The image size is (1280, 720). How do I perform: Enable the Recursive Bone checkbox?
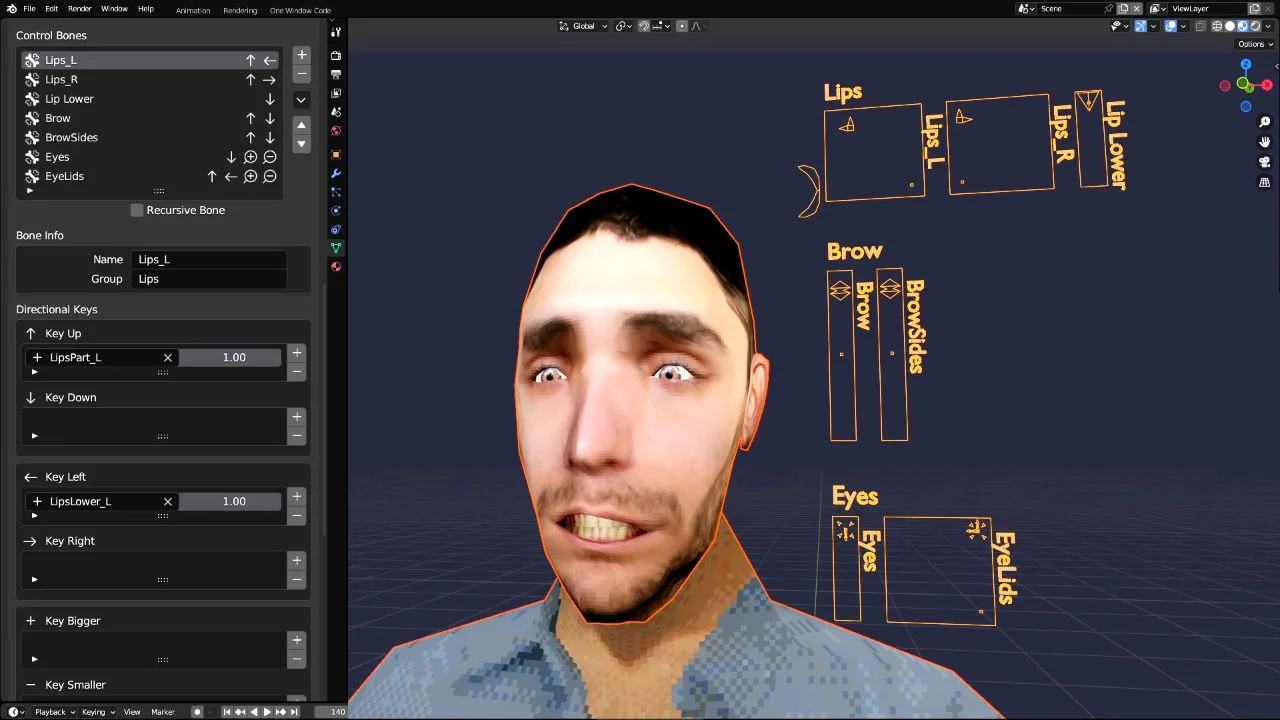click(137, 210)
